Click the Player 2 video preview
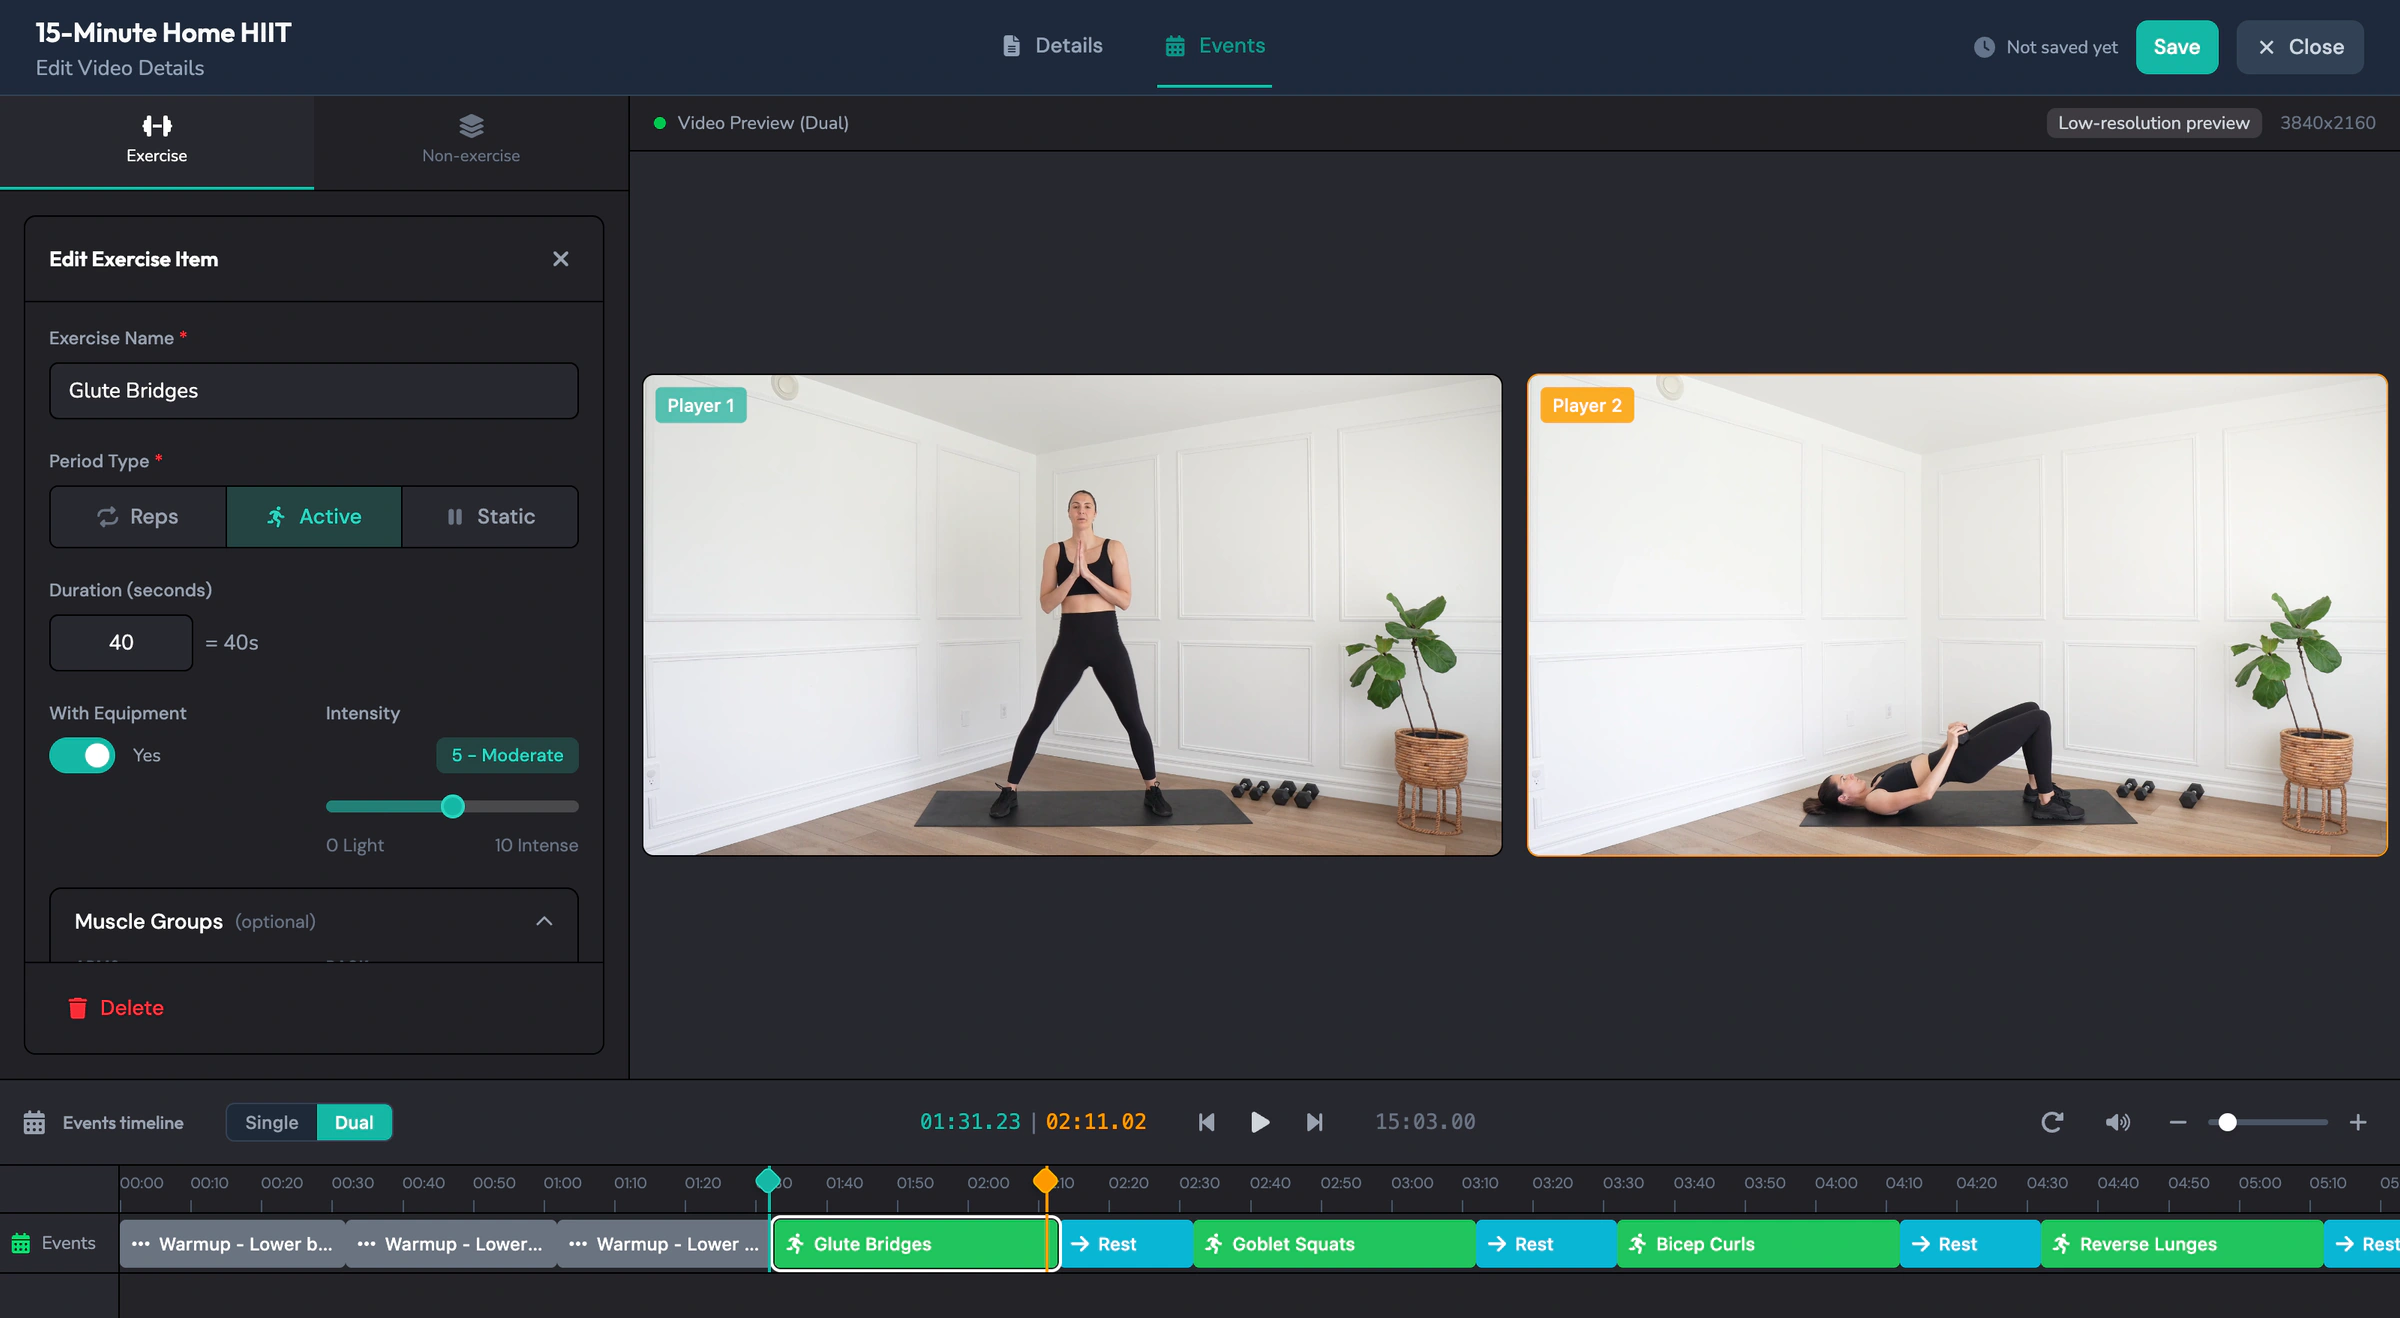 [1957, 615]
